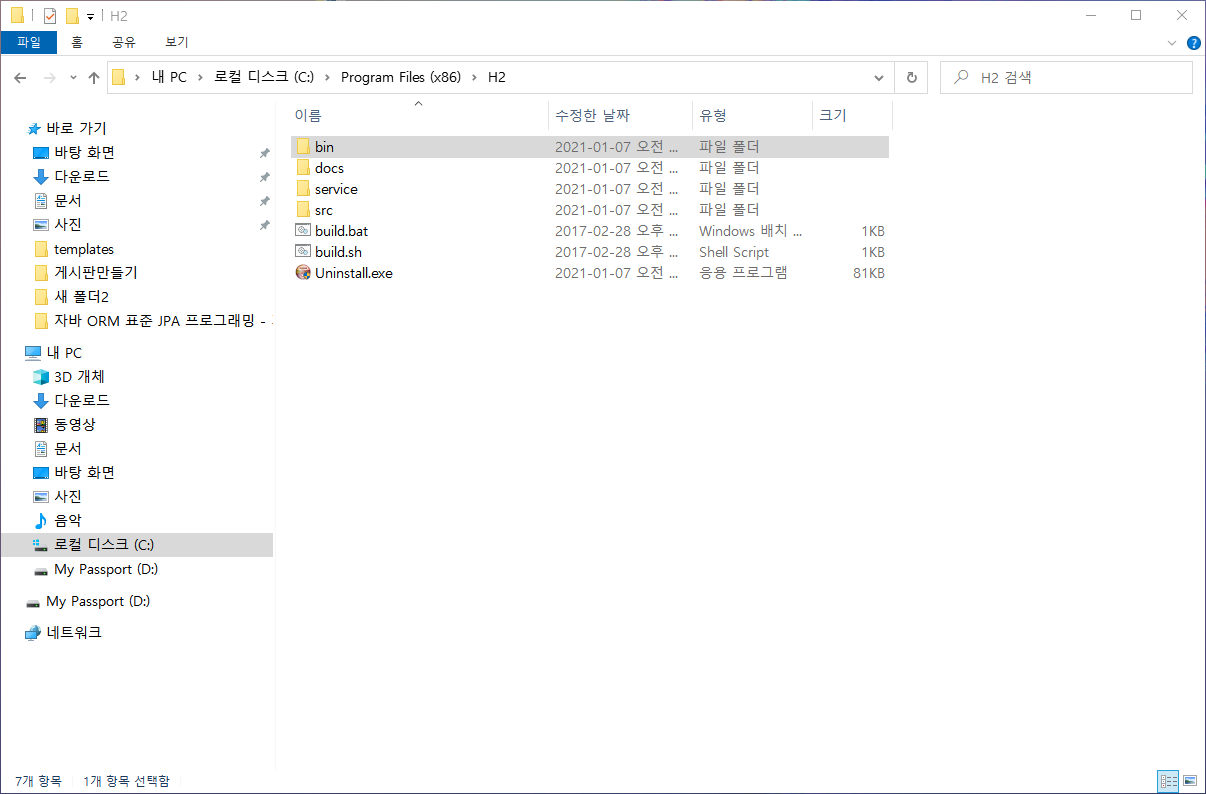Click the 동영상 film icon

(41, 425)
